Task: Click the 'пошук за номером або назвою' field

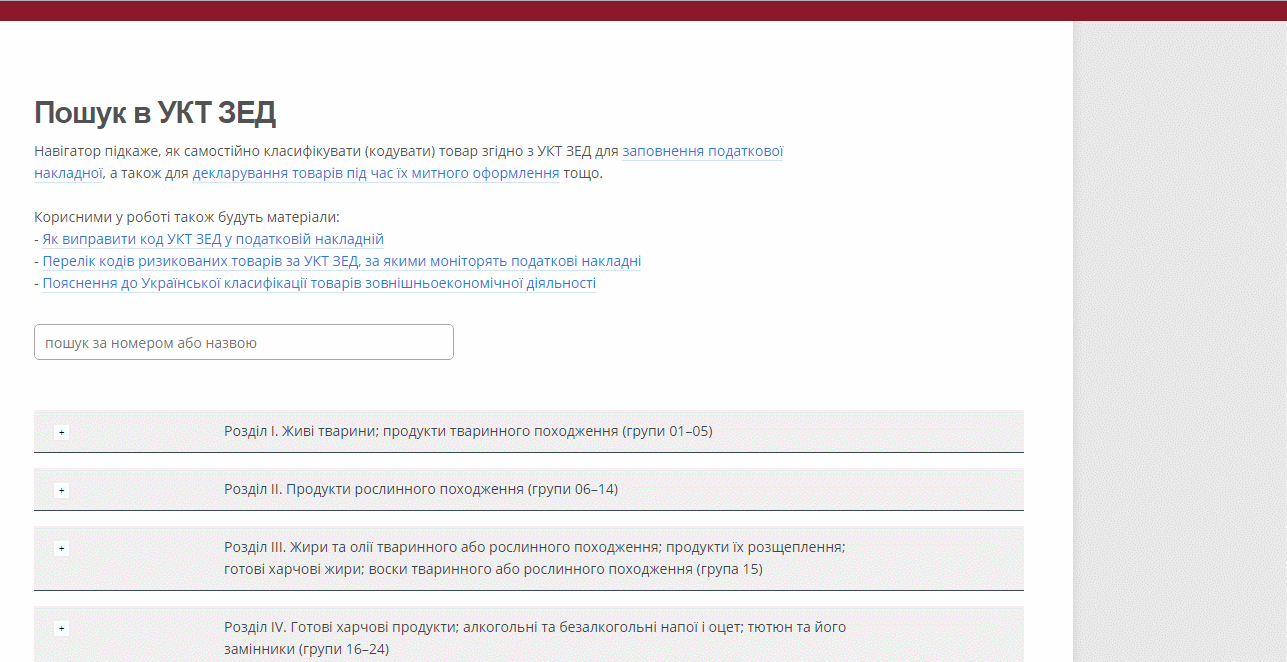Action: (243, 342)
